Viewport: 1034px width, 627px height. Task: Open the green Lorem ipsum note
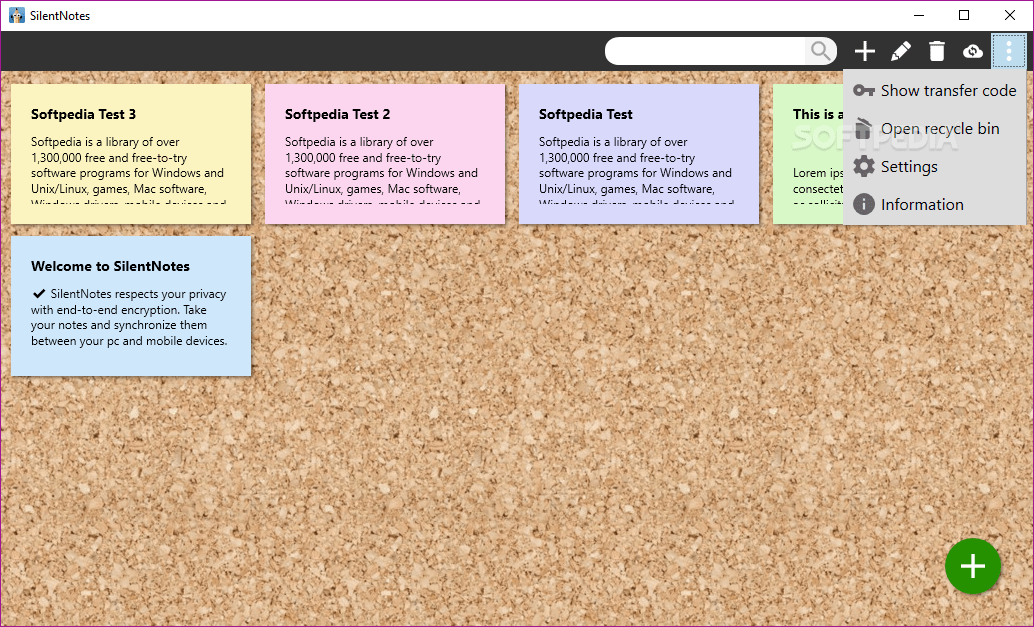coord(808,154)
